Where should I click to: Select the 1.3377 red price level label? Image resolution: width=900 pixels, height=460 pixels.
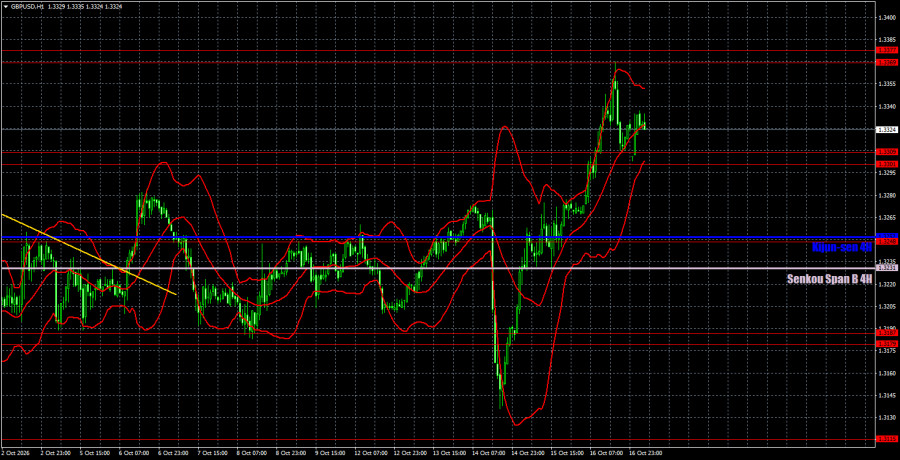(x=887, y=51)
